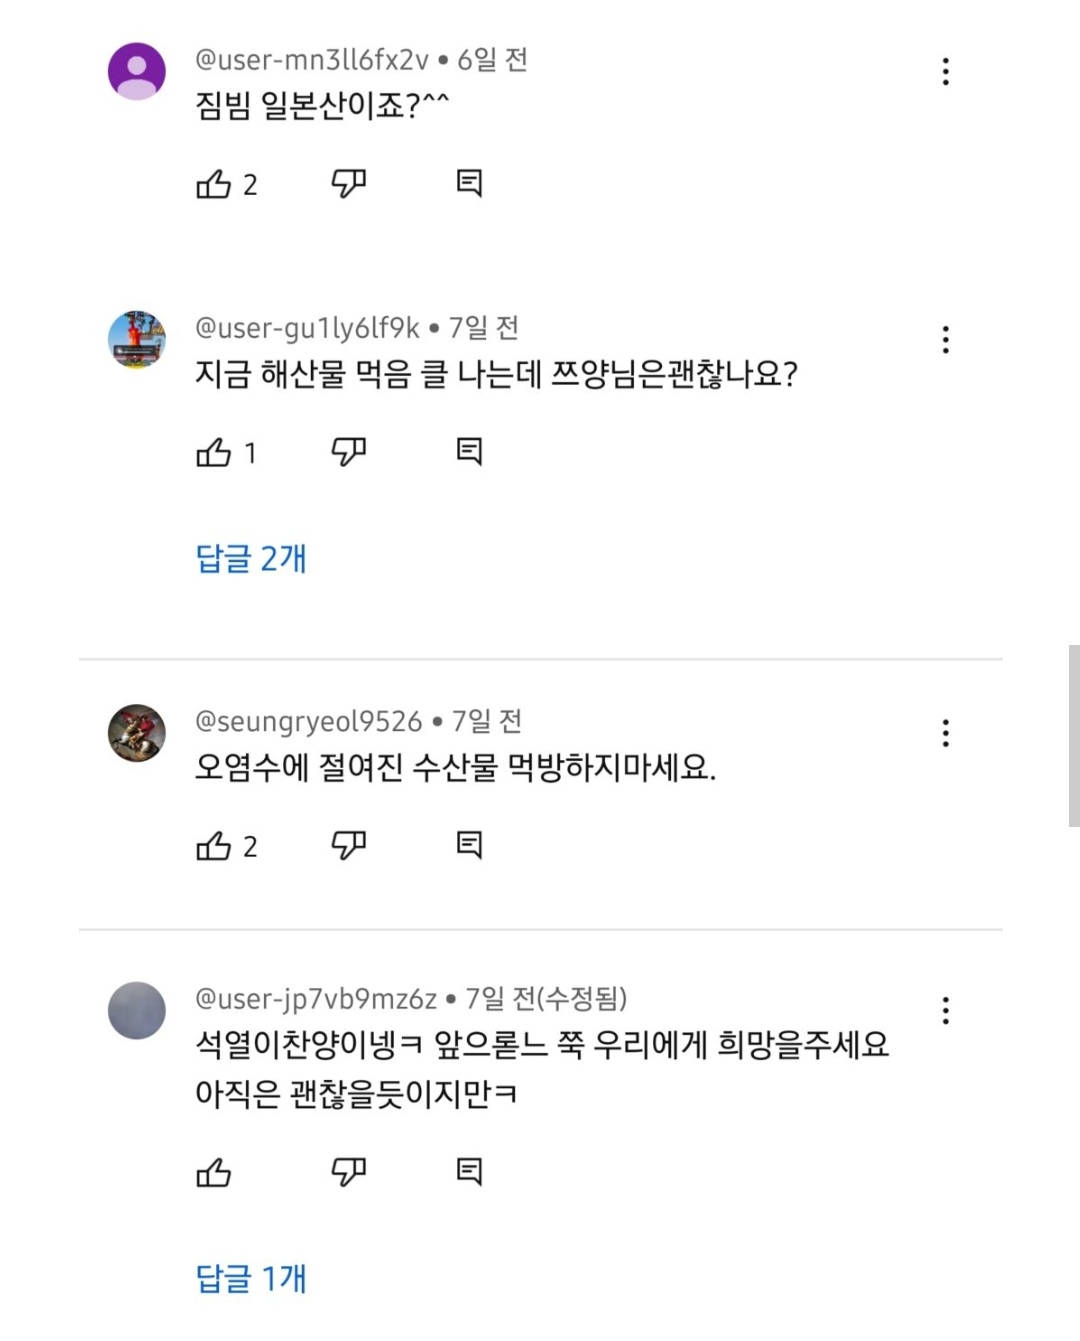Image resolution: width=1080 pixels, height=1341 pixels.
Task: Open the @seungryeol9526 profile avatar
Action: point(137,733)
